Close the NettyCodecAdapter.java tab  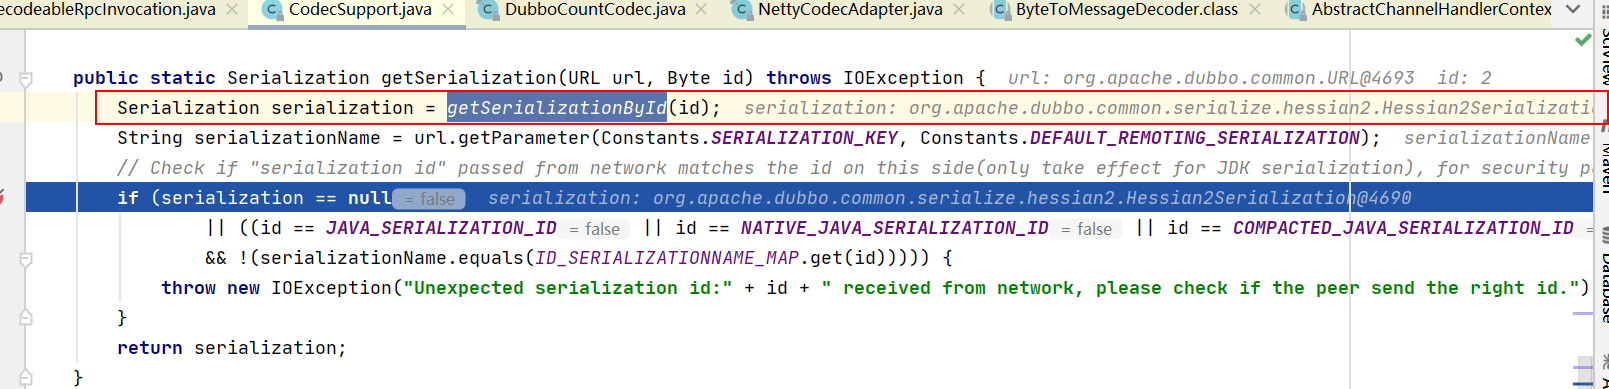tap(958, 10)
